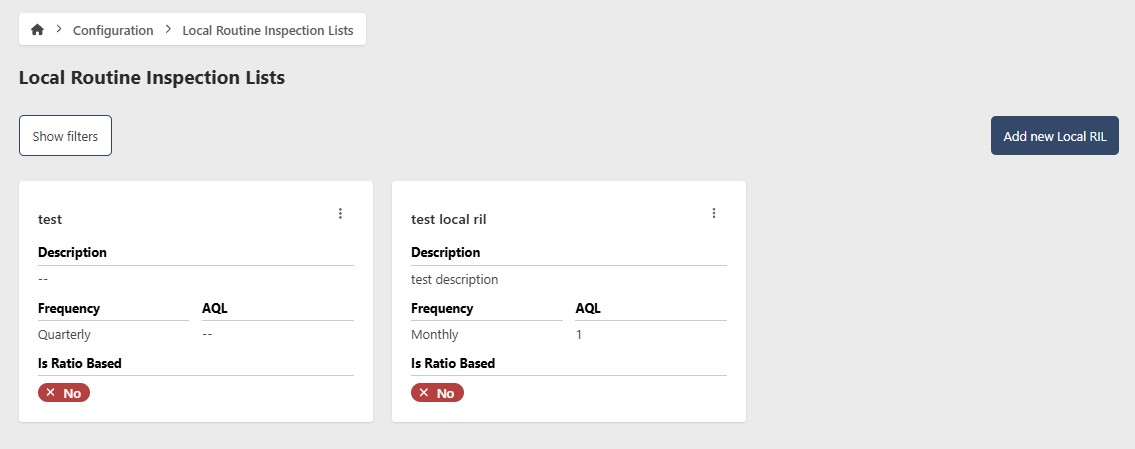Screen dimensions: 1135x449
Task: Open the card titled test
Action: coord(50,219)
